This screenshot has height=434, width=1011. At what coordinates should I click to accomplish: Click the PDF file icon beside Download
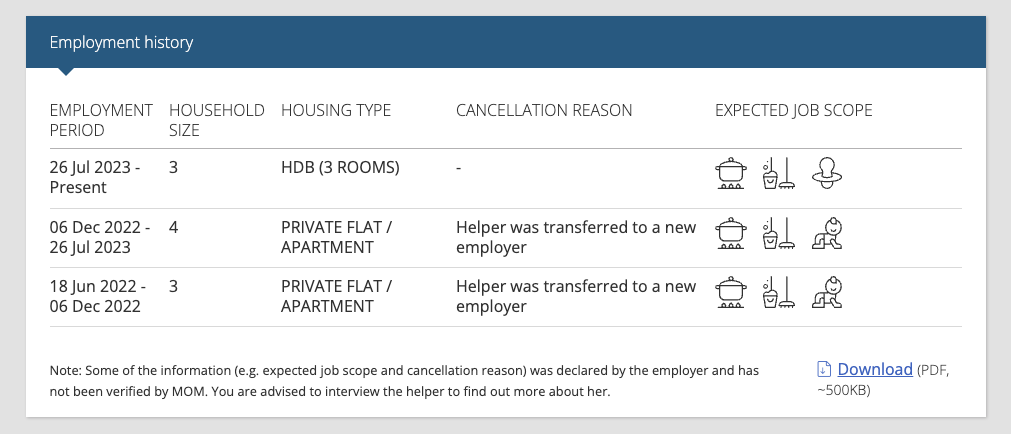[823, 370]
